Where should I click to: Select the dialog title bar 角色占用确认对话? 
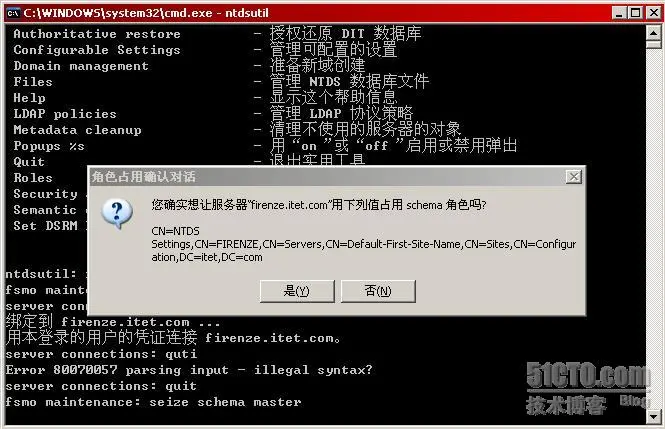pos(327,176)
